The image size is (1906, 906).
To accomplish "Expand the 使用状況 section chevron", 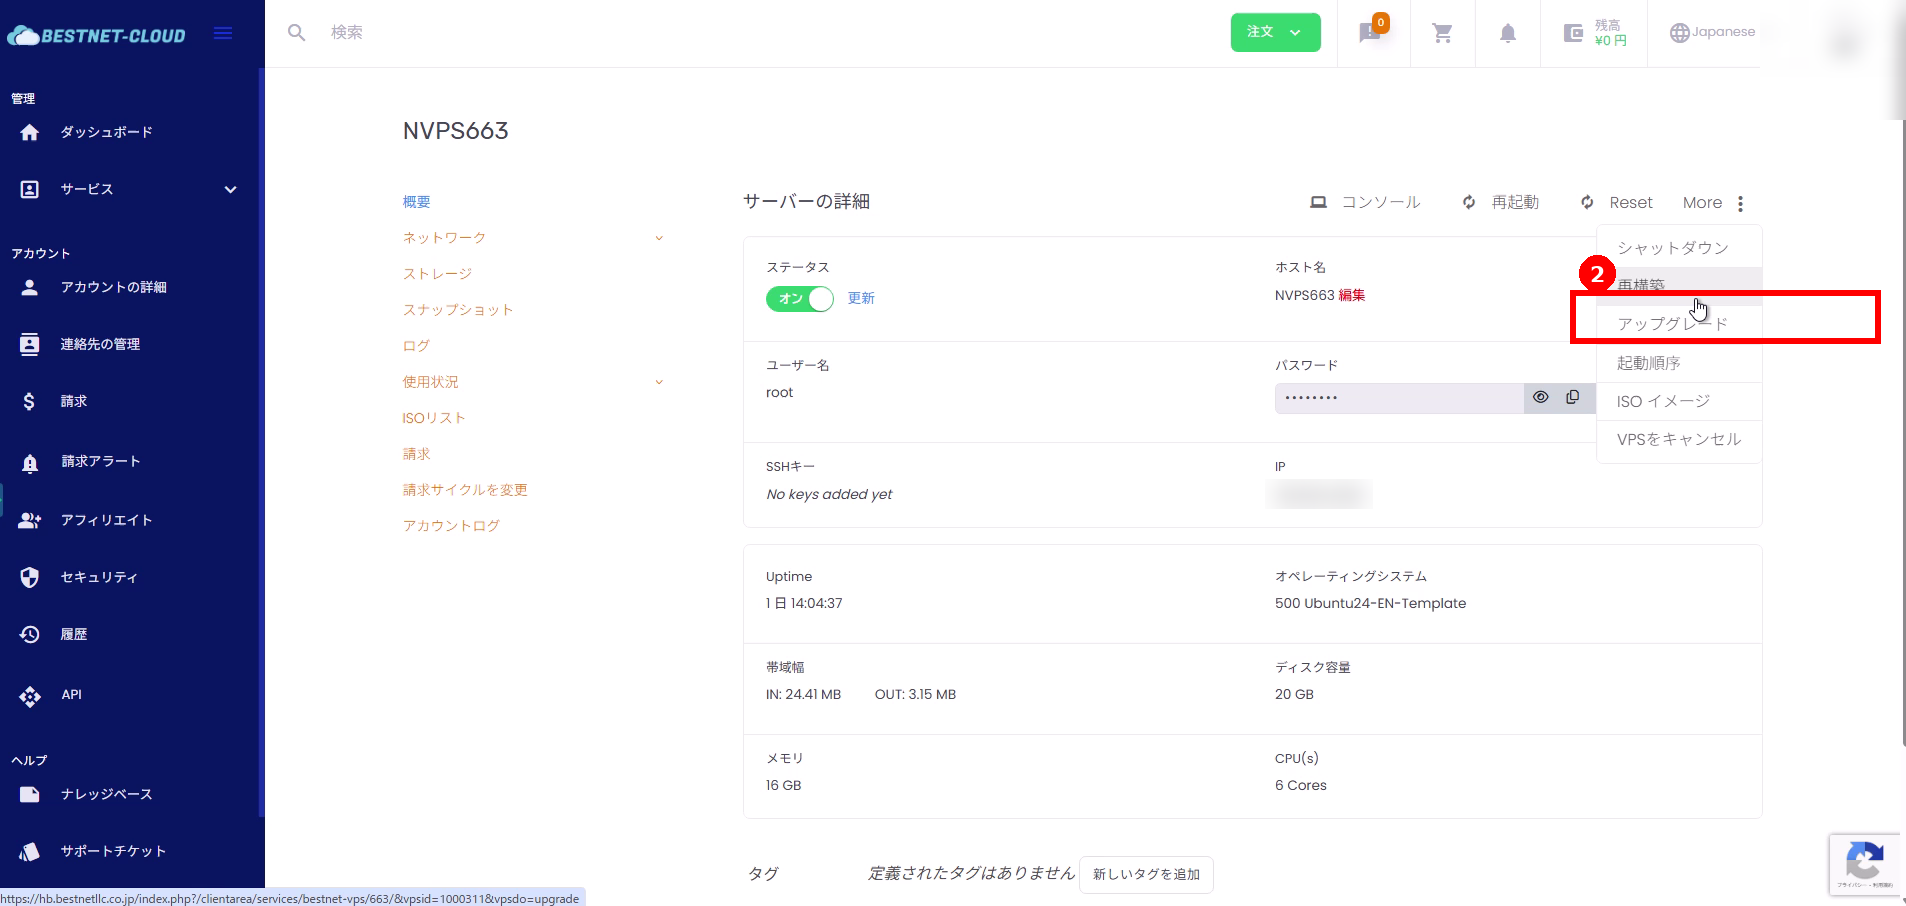I will point(658,382).
